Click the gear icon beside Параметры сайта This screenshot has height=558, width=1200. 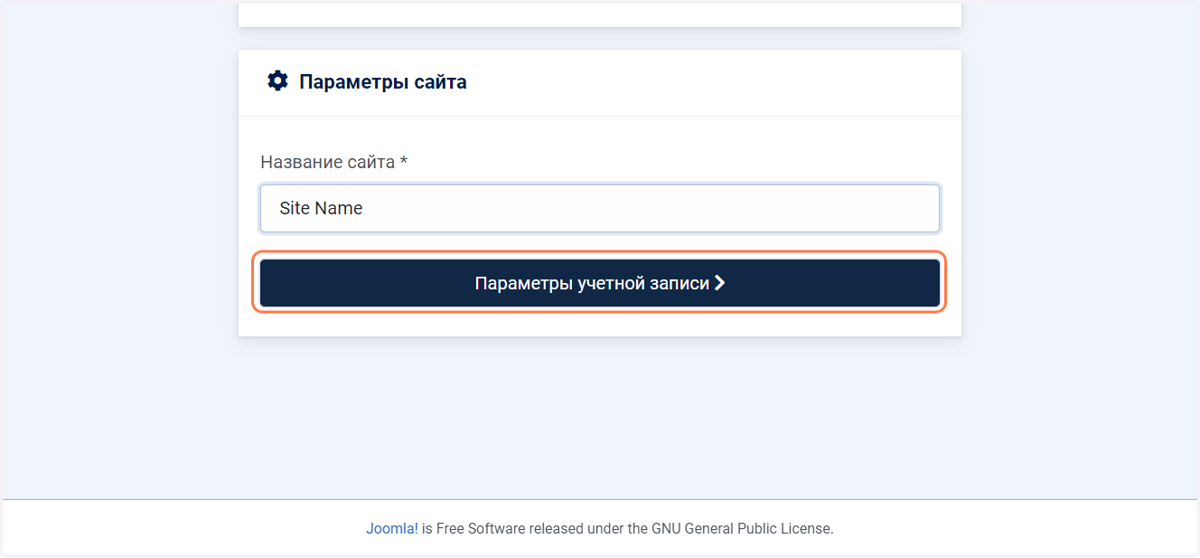(277, 81)
